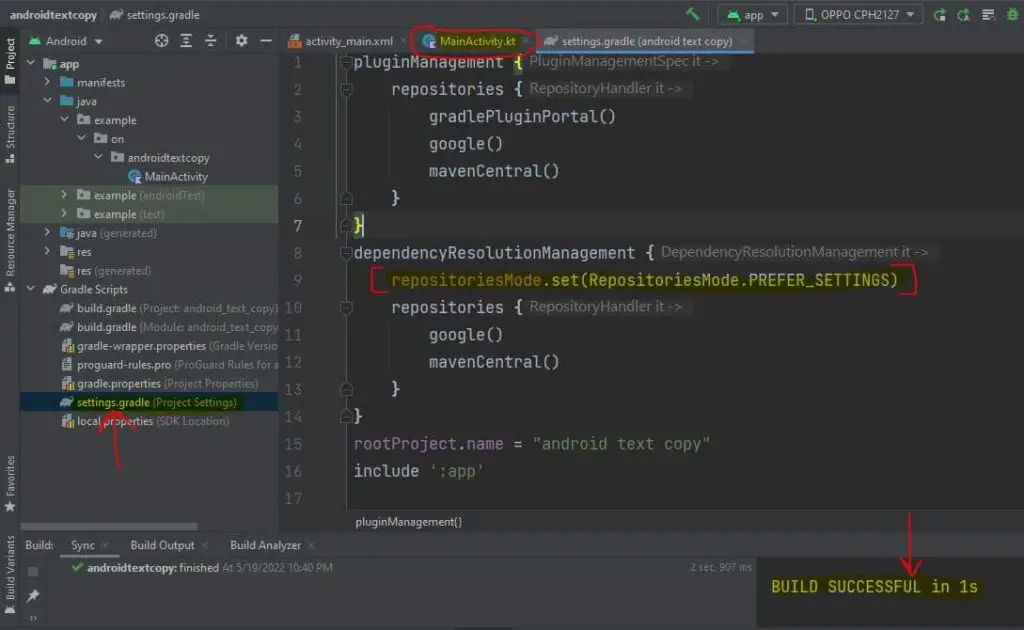Click the Pin Tab icon in Build panel

click(x=33, y=595)
